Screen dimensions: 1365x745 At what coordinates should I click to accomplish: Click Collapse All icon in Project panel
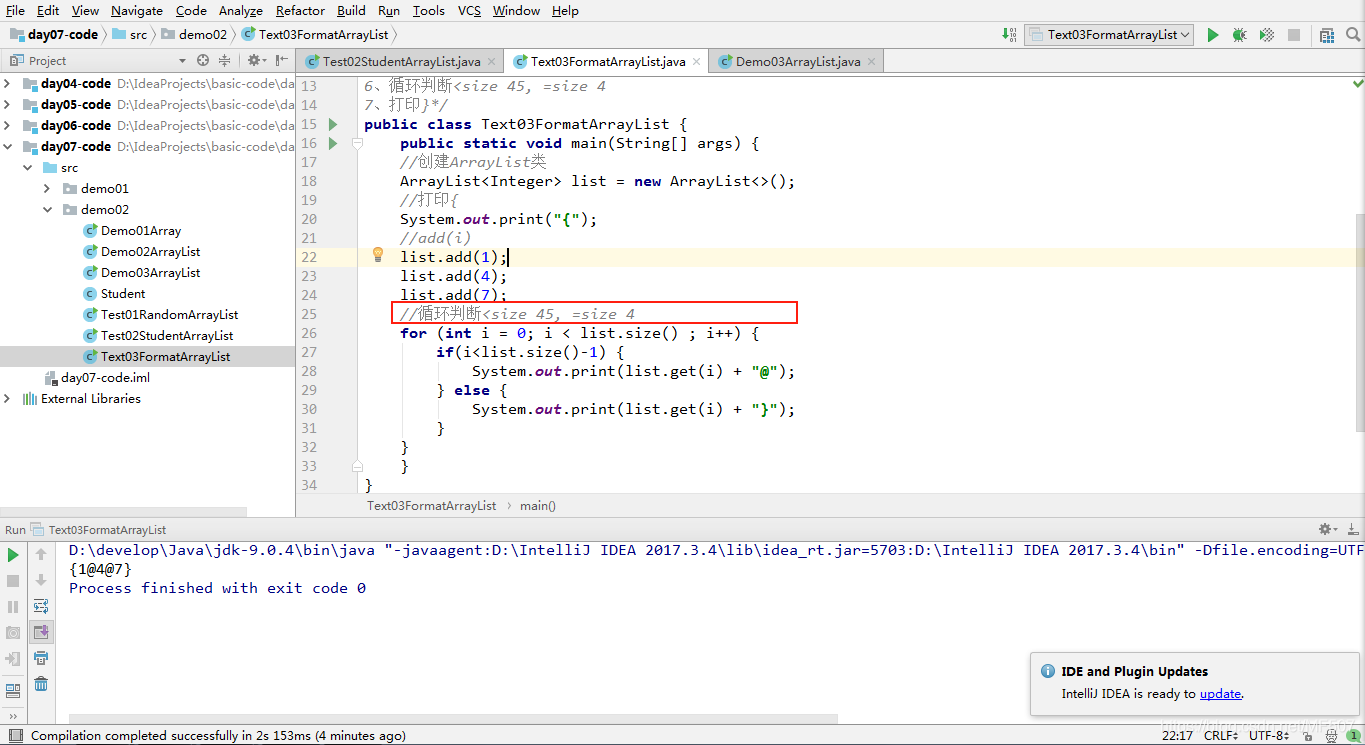[x=224, y=61]
